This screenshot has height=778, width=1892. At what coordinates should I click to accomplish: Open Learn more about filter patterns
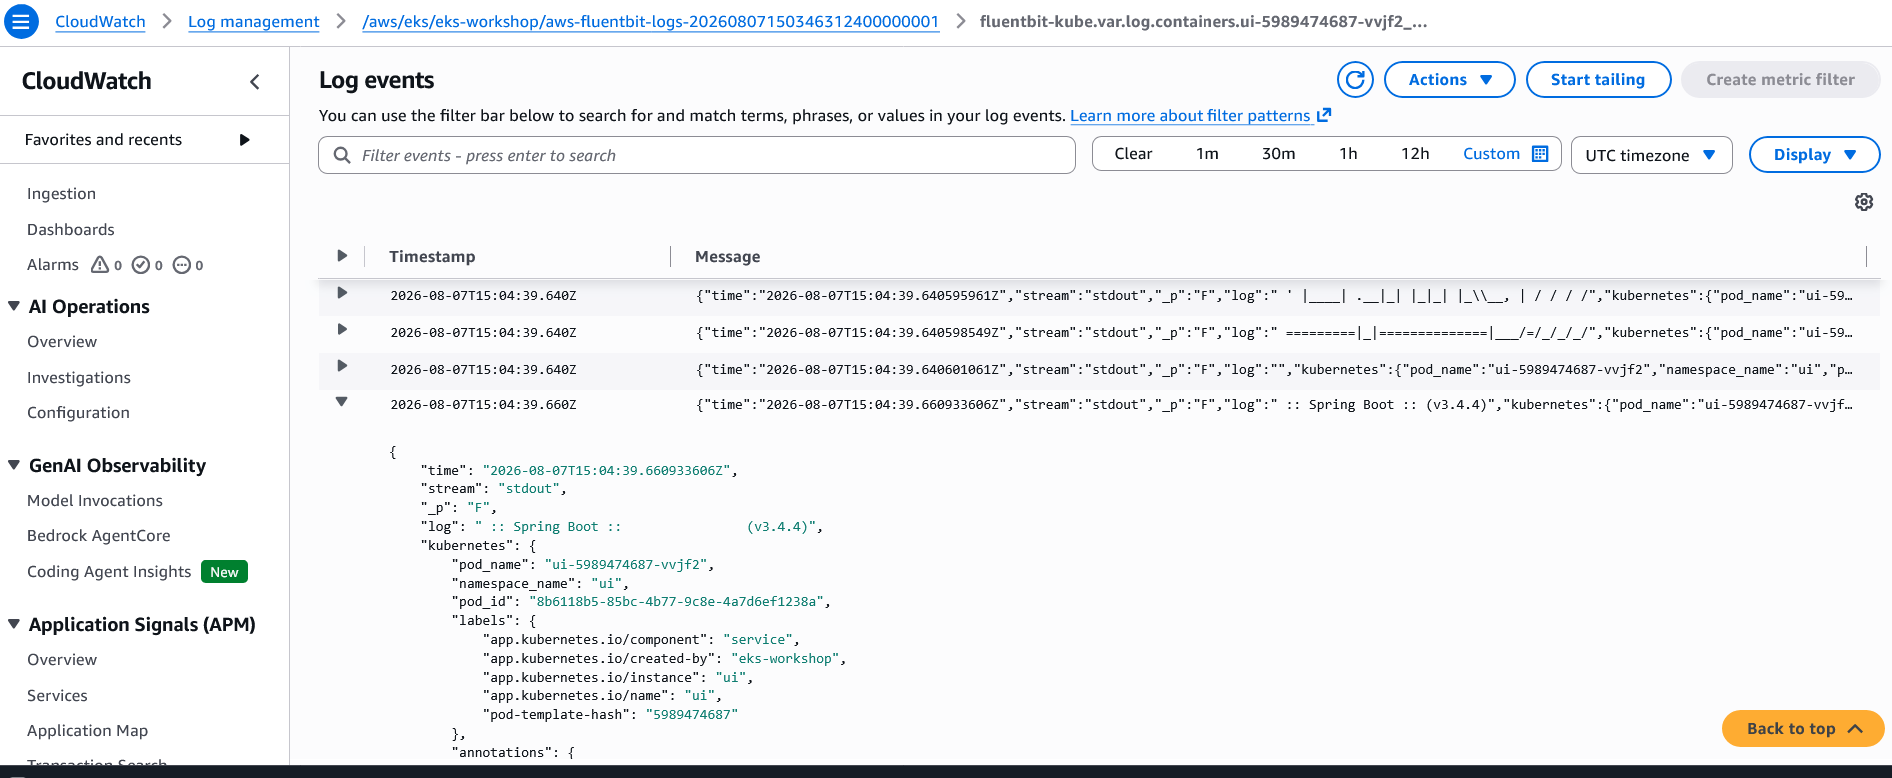pyautogui.click(x=1190, y=116)
